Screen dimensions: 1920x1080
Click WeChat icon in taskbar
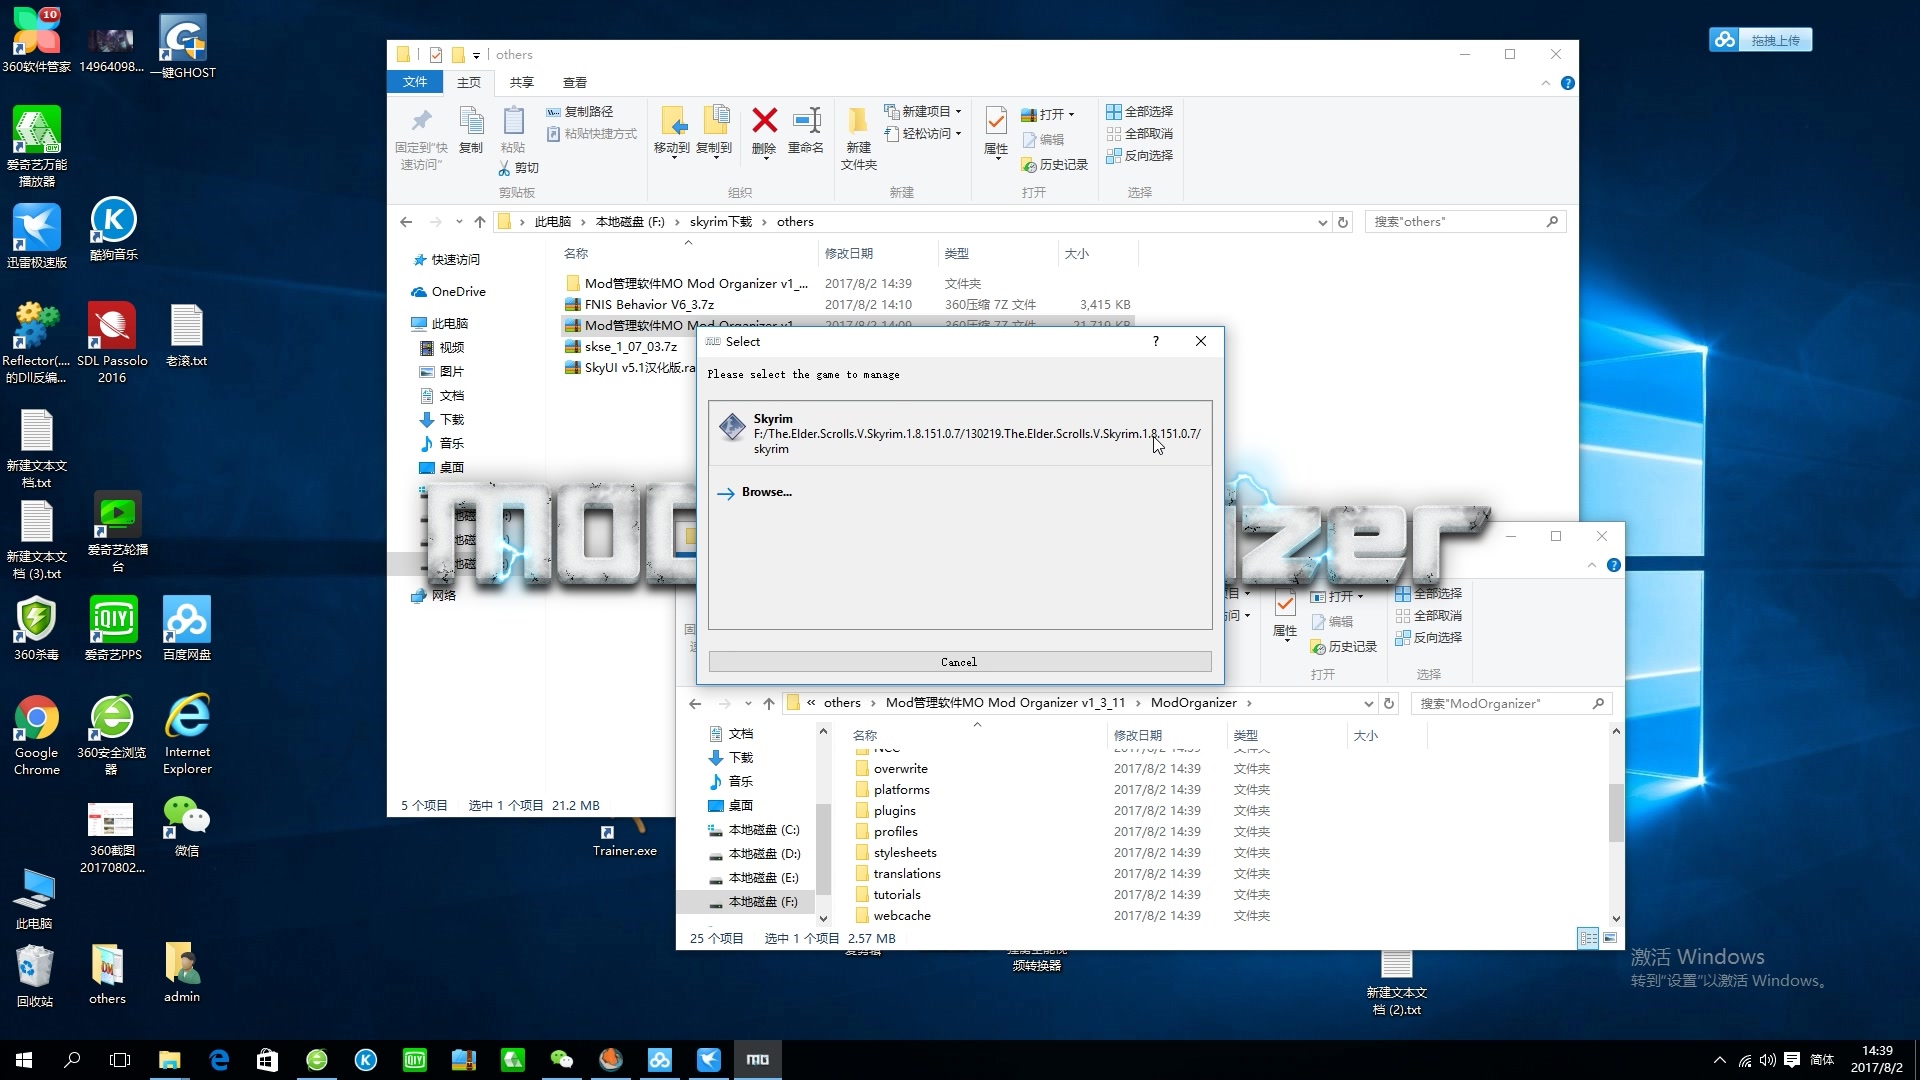(562, 1060)
